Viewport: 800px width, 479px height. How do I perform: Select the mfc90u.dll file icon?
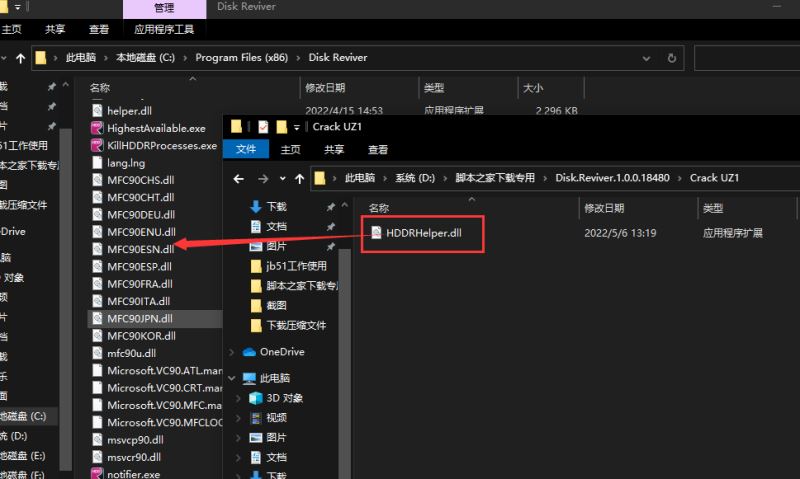point(97,353)
